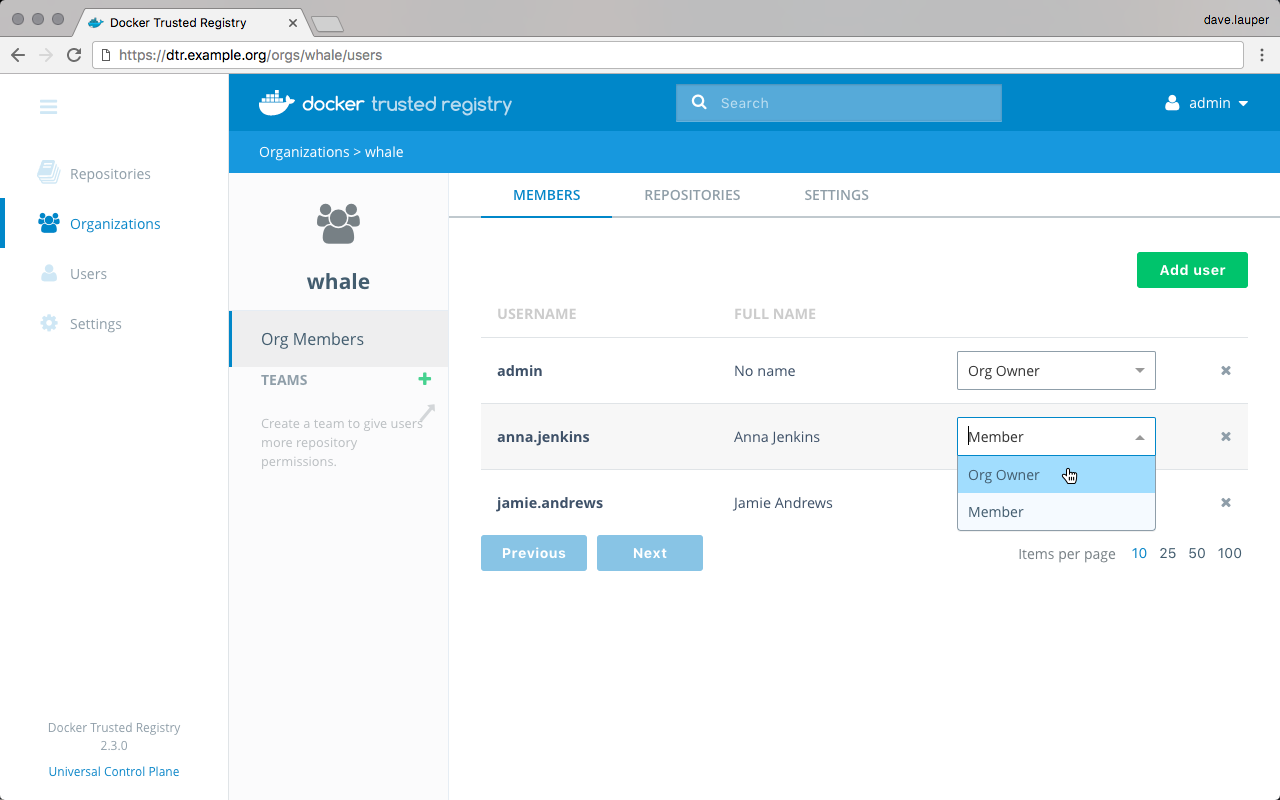The height and width of the screenshot is (800, 1280).
Task: Click the Docker whale logo in header
Action: tap(277, 103)
